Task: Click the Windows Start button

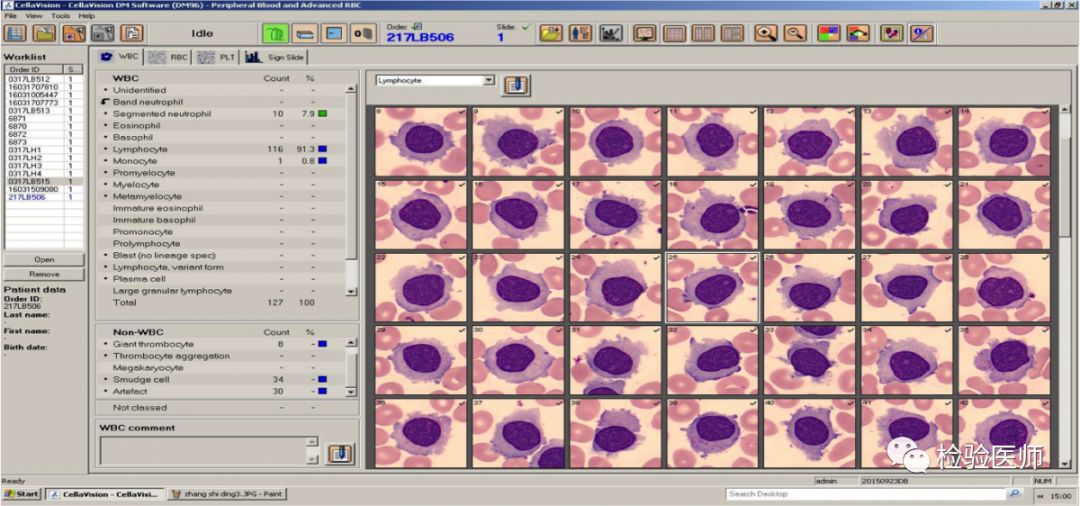Action: [x=22, y=494]
